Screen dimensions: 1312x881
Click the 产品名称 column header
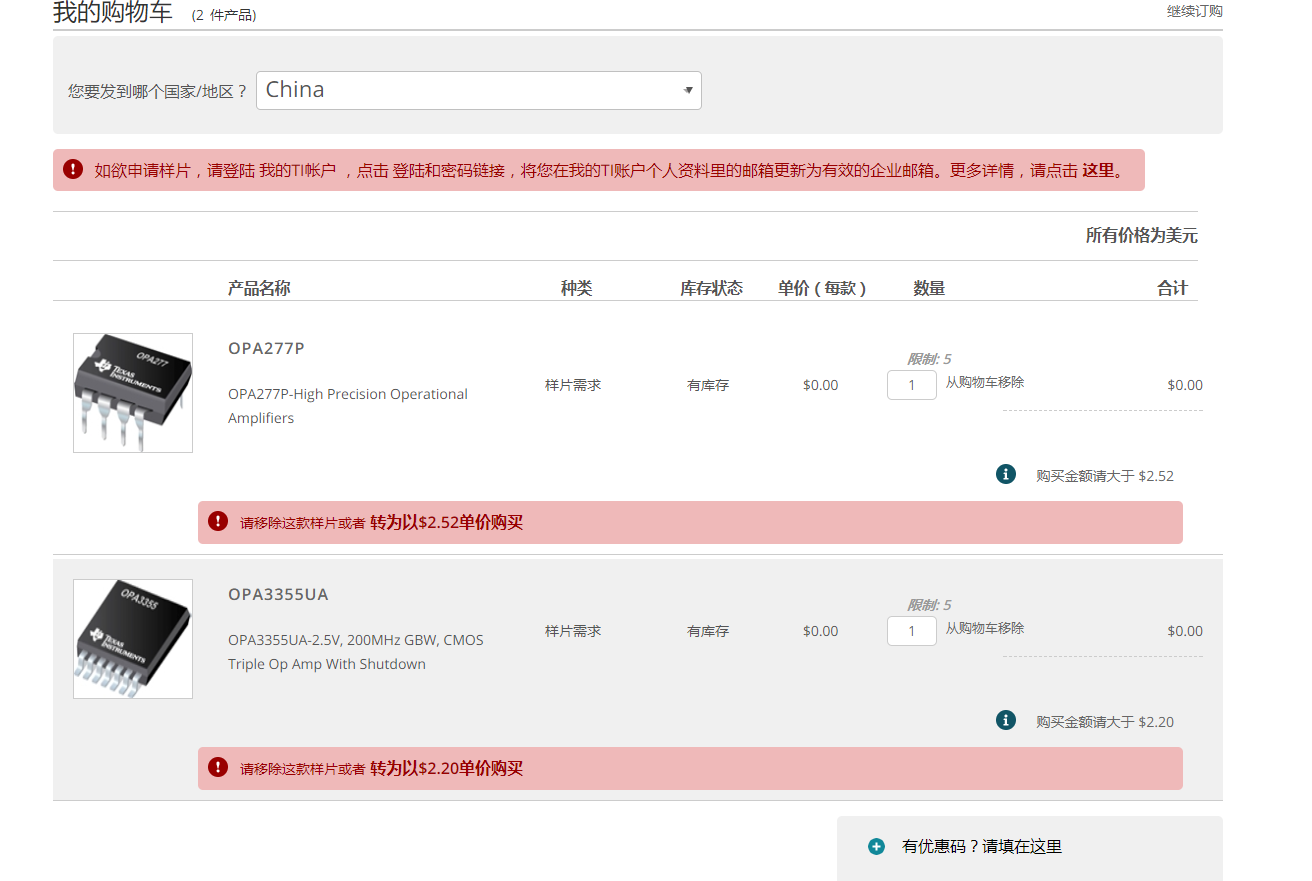coord(259,288)
